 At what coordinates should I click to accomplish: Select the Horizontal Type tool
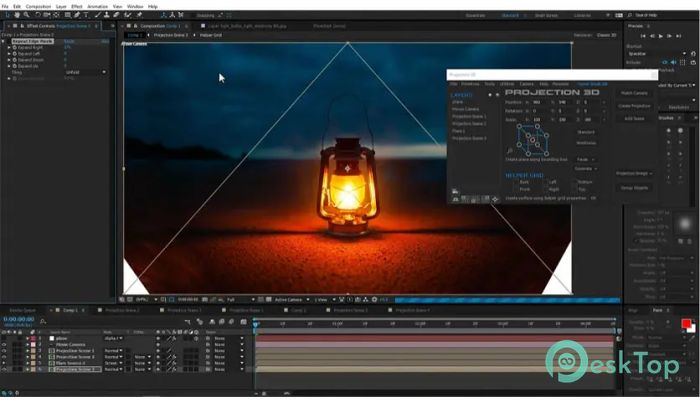86,15
